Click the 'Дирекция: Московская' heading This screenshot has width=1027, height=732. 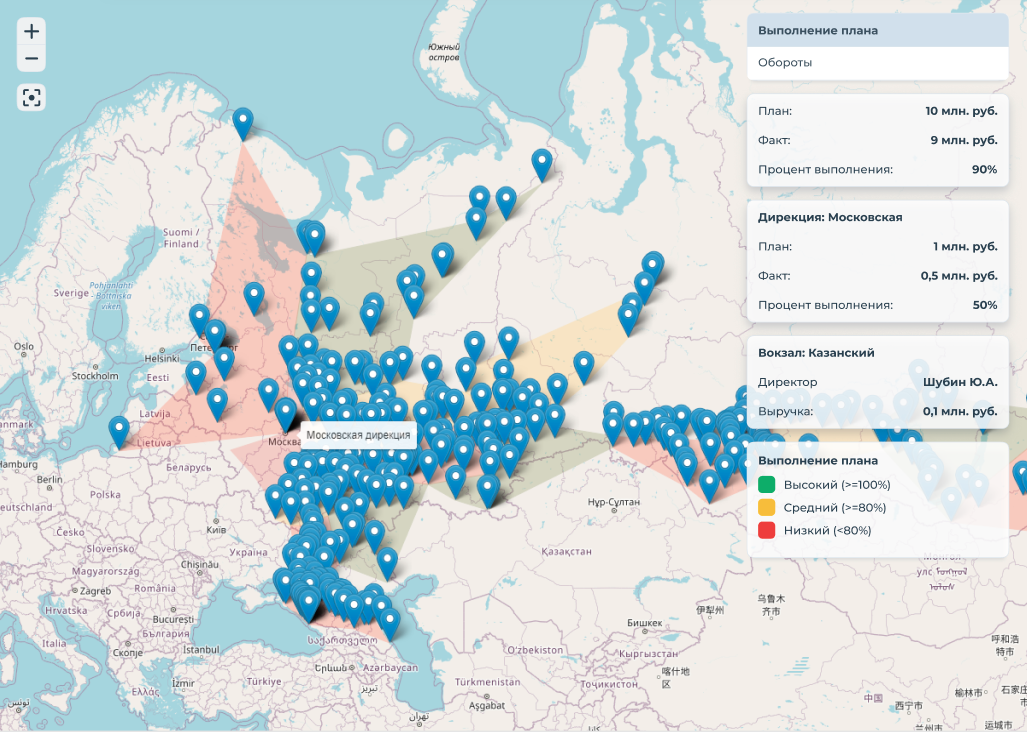[830, 217]
